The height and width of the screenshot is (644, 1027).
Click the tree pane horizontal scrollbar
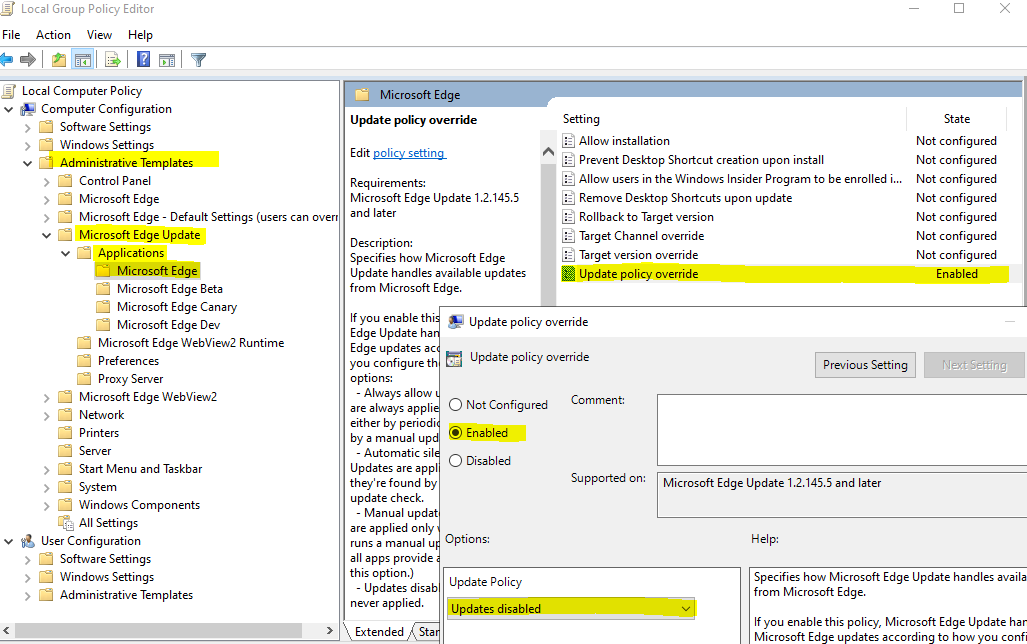point(159,630)
